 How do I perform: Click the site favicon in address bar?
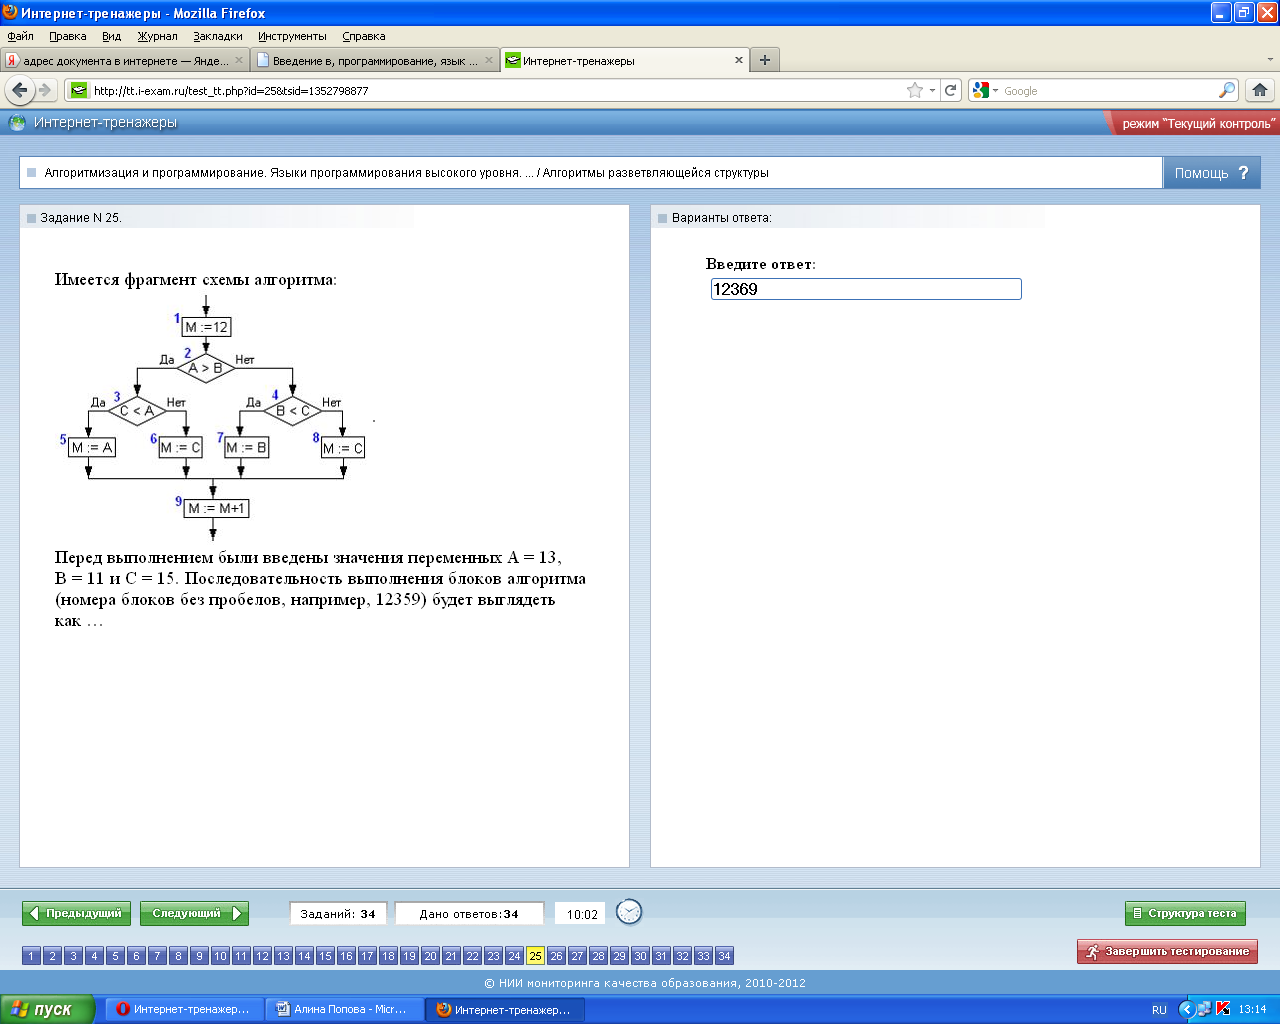pyautogui.click(x=79, y=90)
